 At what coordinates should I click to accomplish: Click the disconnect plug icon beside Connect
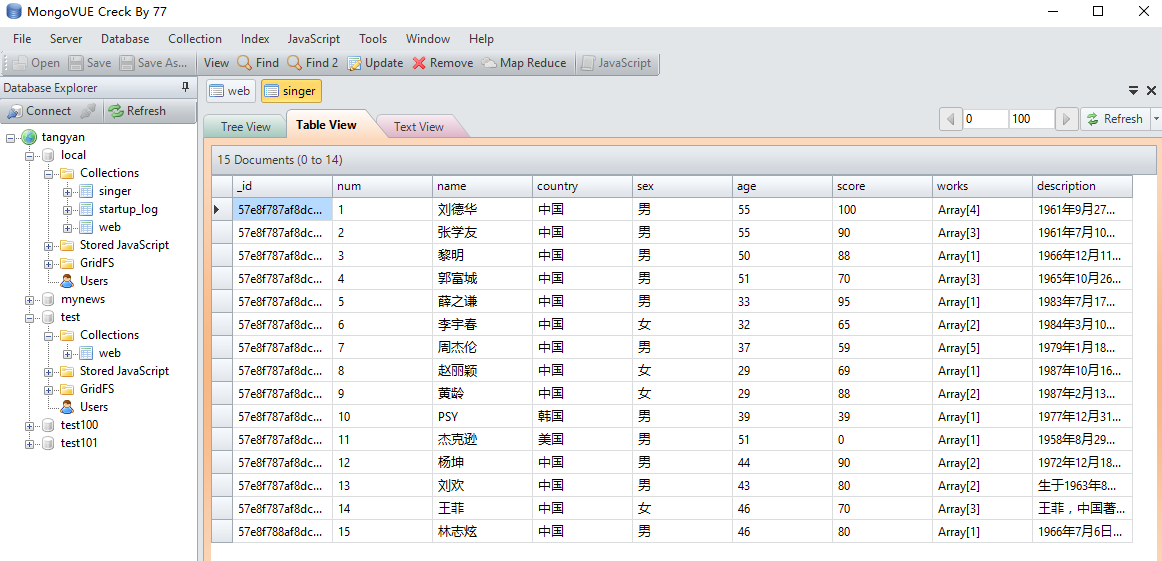coord(87,111)
